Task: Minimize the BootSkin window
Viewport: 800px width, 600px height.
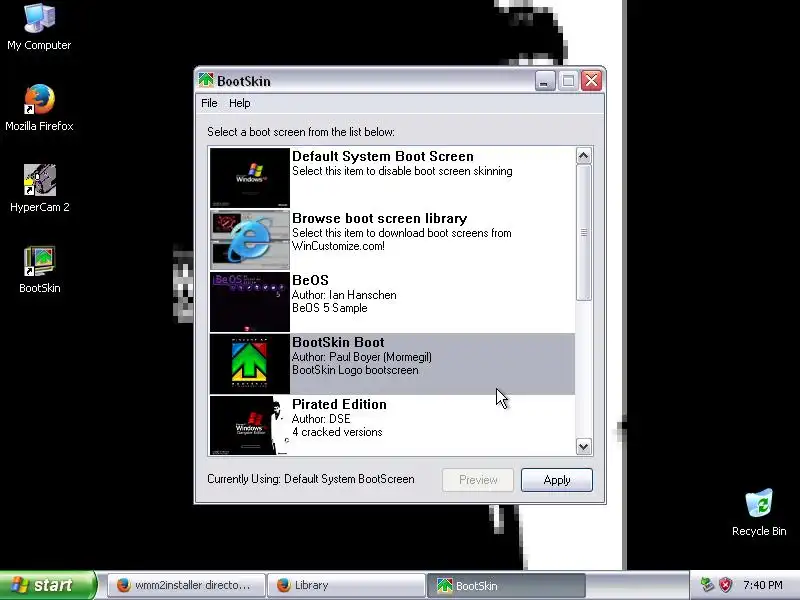Action: pos(544,81)
